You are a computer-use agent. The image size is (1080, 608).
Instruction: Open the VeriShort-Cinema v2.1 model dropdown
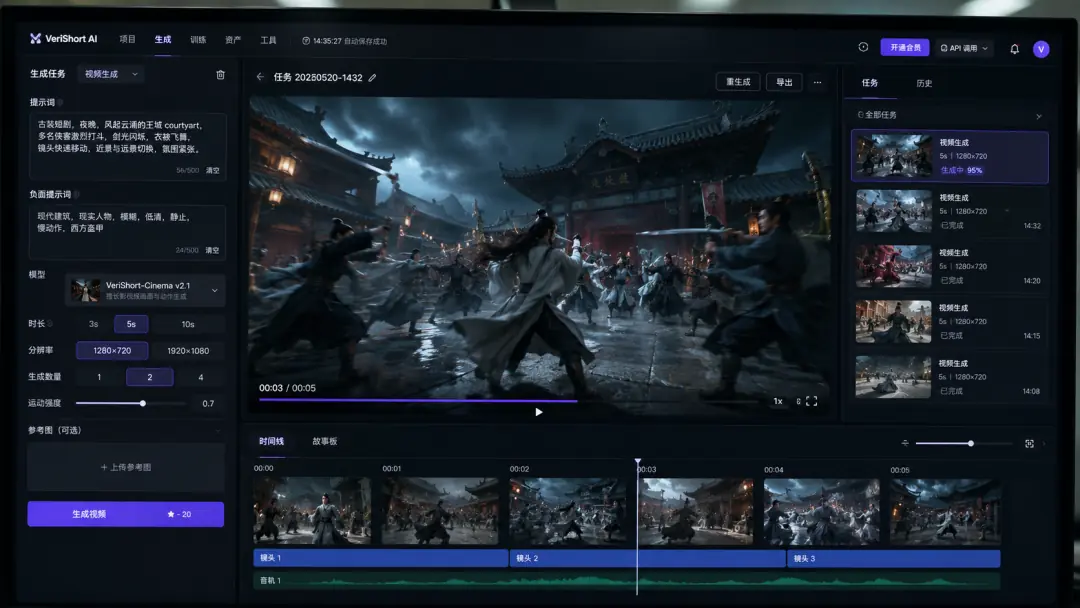coord(145,290)
